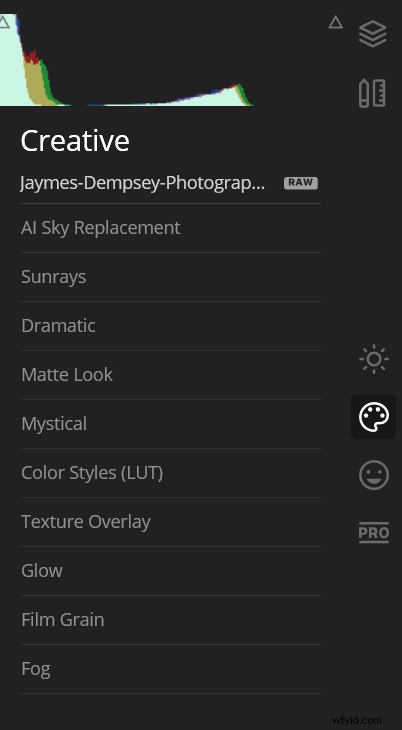
Task: Open the PRO tools icon
Action: pos(374,533)
